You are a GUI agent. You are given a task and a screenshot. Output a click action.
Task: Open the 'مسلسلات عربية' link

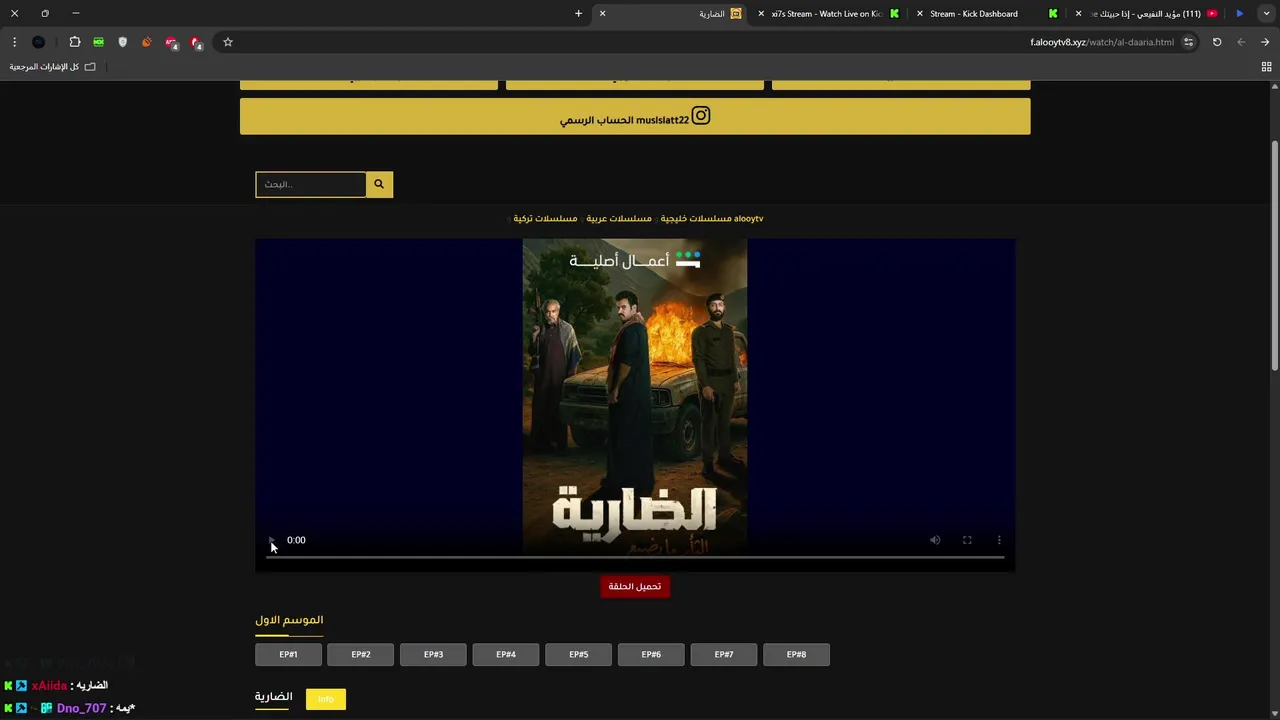[619, 218]
